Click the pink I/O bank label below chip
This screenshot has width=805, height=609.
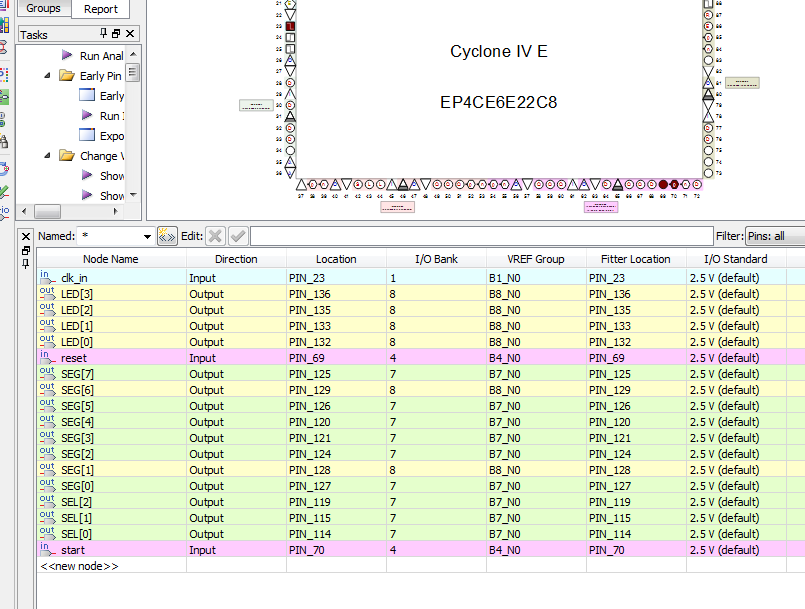point(397,207)
